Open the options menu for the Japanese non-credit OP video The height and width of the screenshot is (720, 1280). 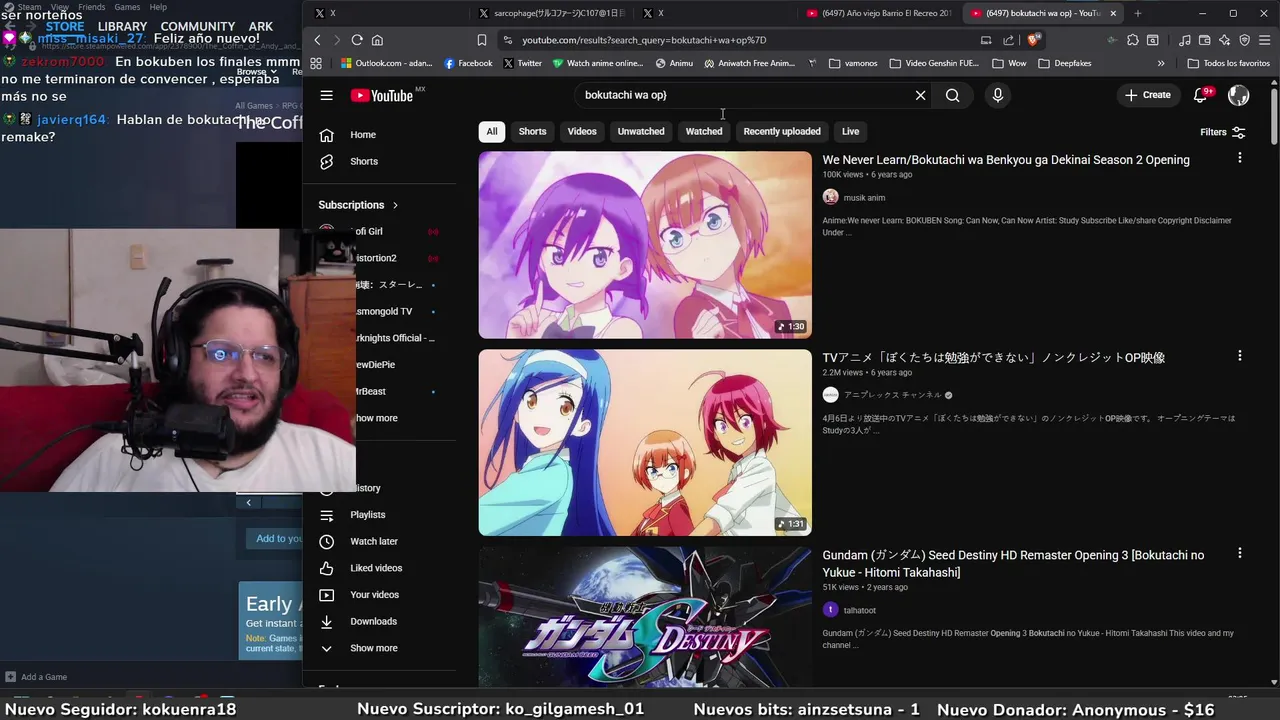tap(1240, 356)
